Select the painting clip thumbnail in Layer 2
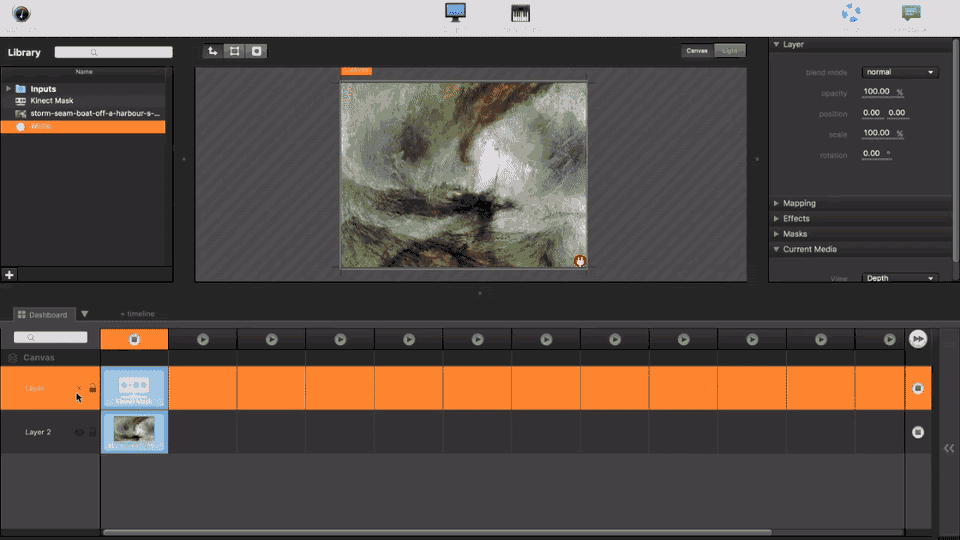The height and width of the screenshot is (540, 960). point(134,432)
